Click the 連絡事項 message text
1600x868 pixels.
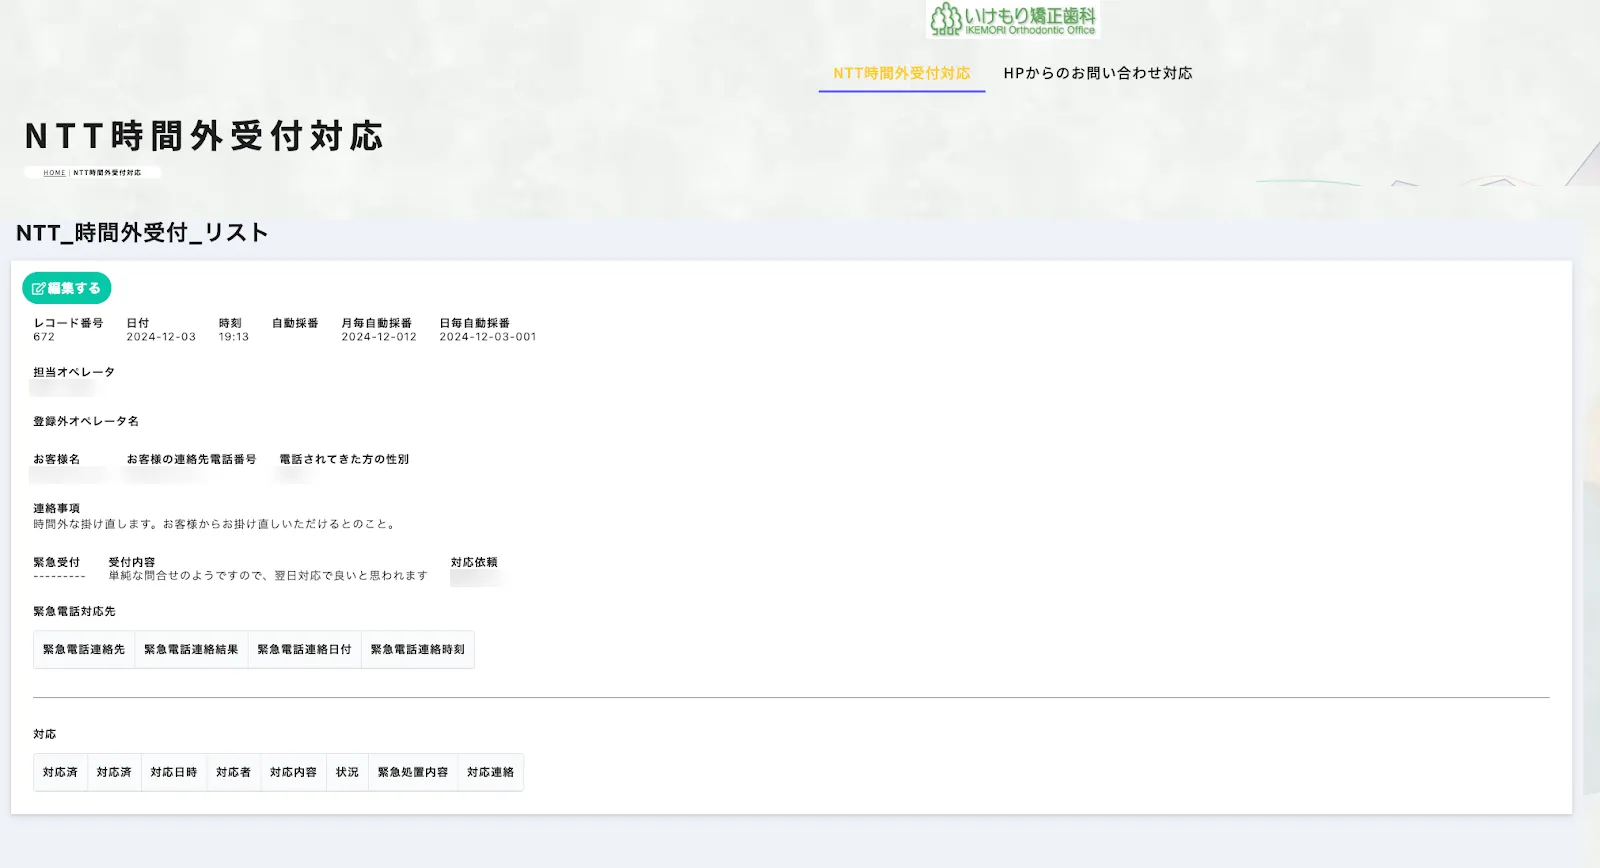click(x=215, y=524)
